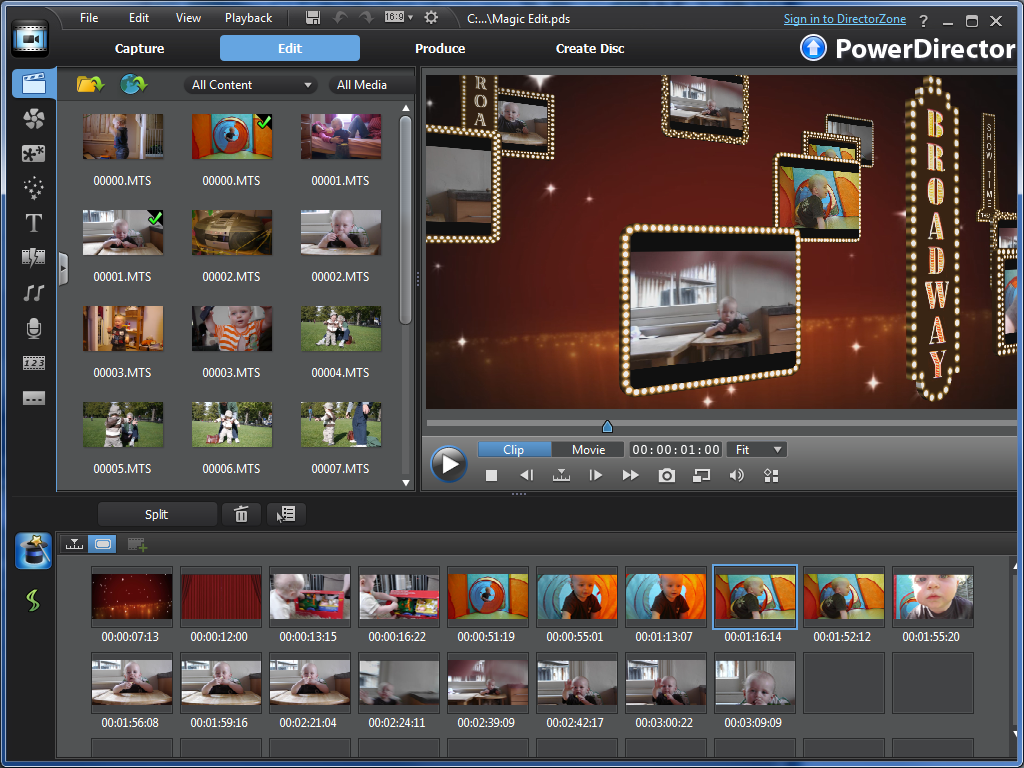Switch to the Produce tab

(439, 47)
